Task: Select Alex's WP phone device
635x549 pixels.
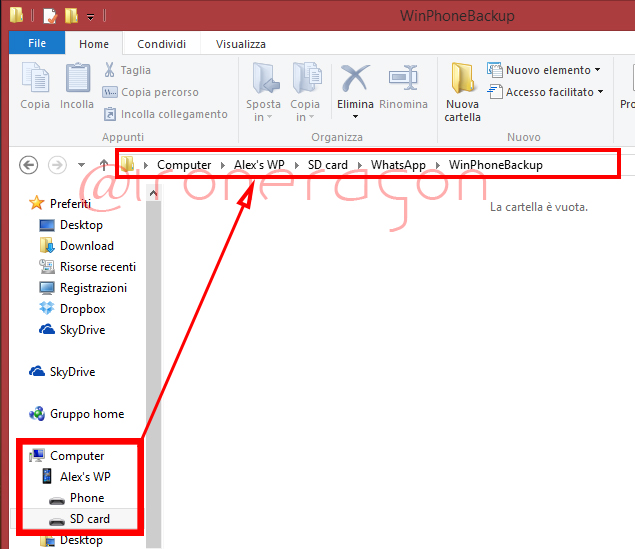Action: 77,477
